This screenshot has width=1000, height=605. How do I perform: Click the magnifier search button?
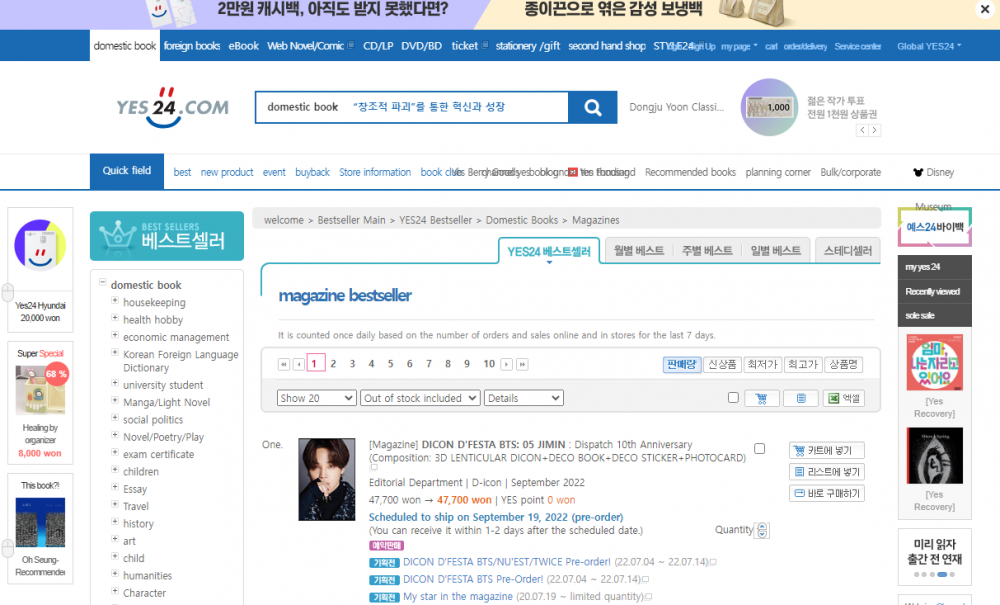(592, 107)
